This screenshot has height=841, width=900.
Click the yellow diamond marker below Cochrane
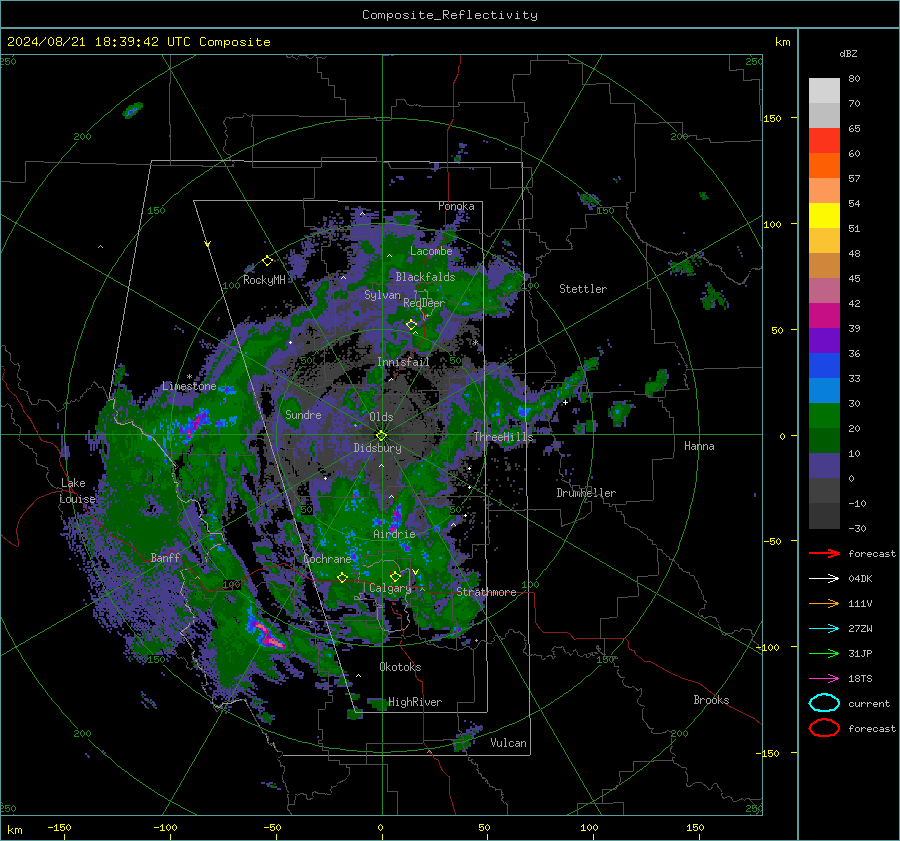(x=342, y=578)
